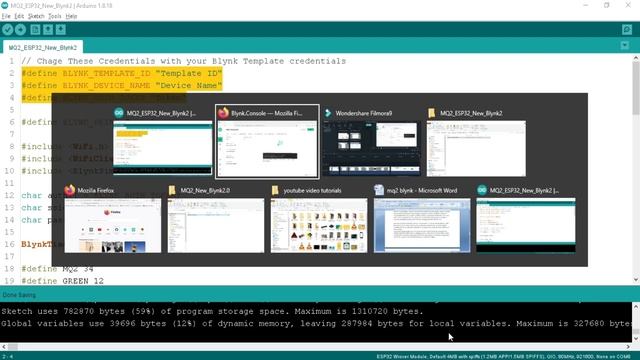Image resolution: width=640 pixels, height=360 pixels.
Task: Switch to Blynk.Console Mozilla Firefox thumbnail
Action: [x=267, y=149]
